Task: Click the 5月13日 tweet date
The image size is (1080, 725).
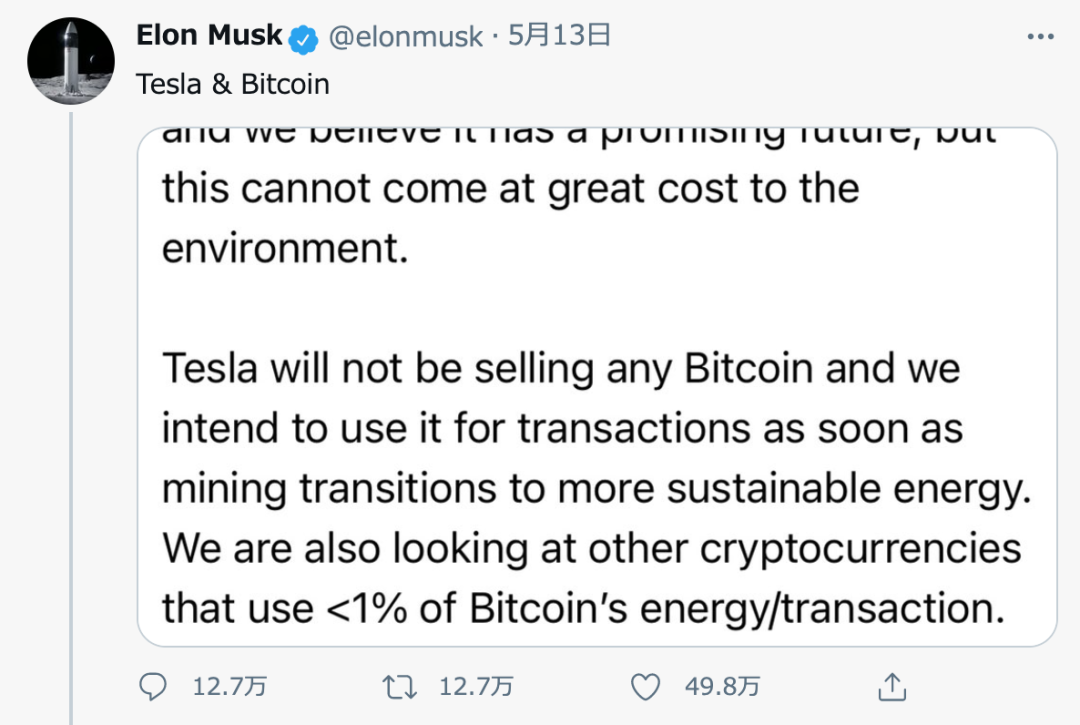Action: click(559, 35)
